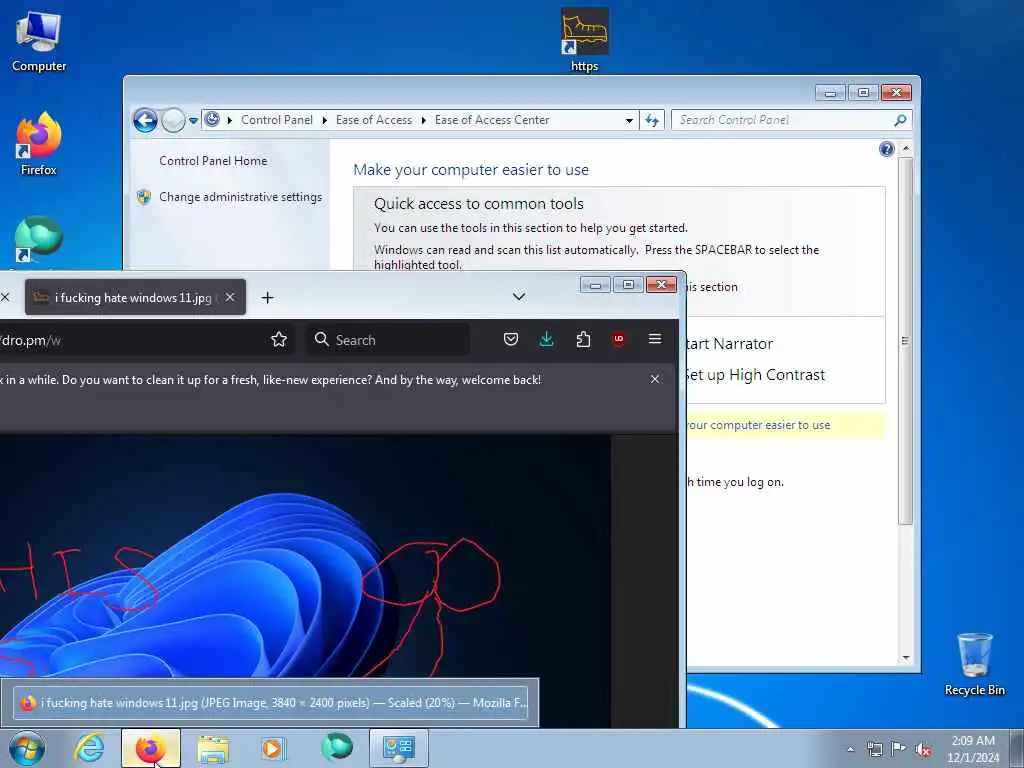Screen dimensions: 1024x768
Task: Click the Control Panel scroll down arrow
Action: tap(905, 658)
